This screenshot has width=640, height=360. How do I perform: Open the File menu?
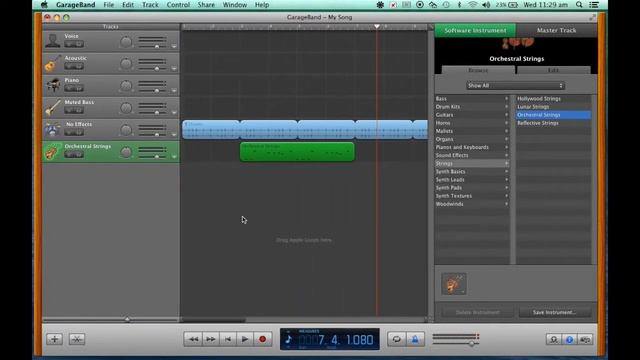click(x=109, y=5)
